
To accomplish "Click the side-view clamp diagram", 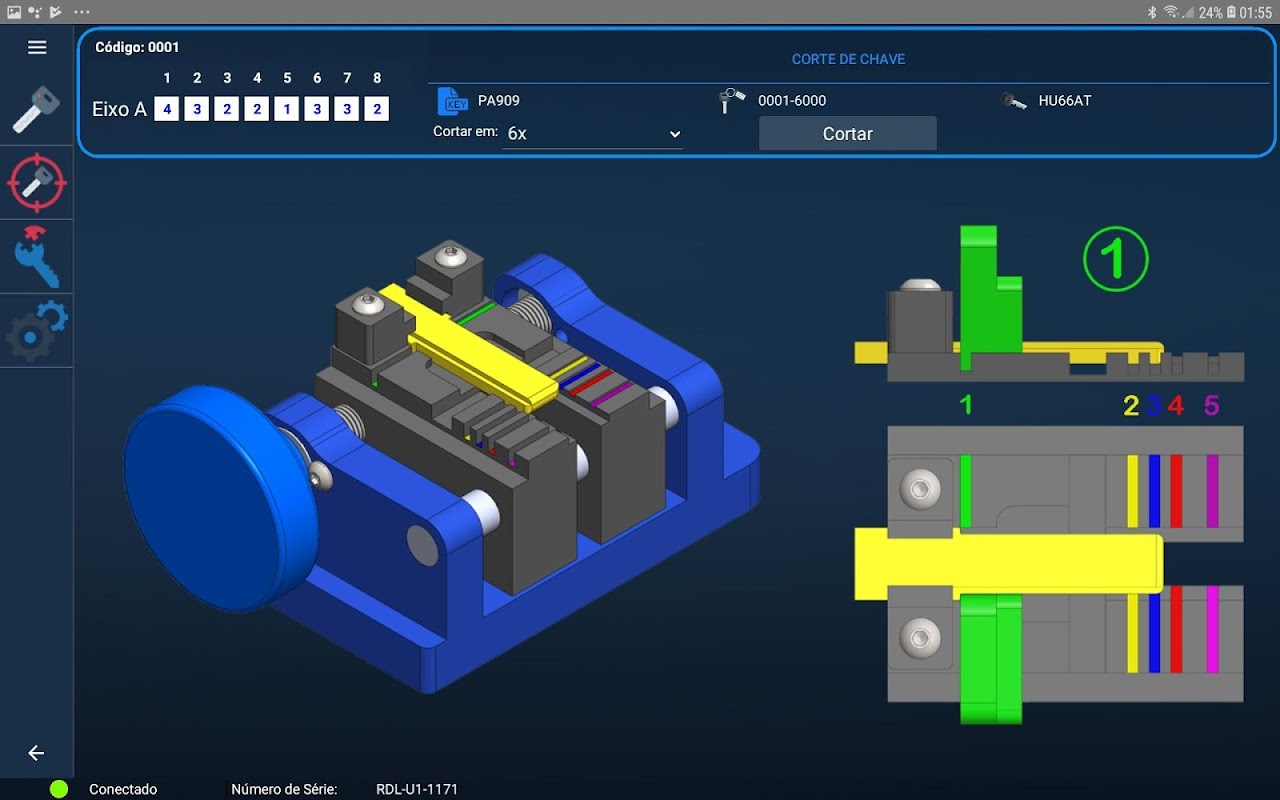I will coord(1049,305).
